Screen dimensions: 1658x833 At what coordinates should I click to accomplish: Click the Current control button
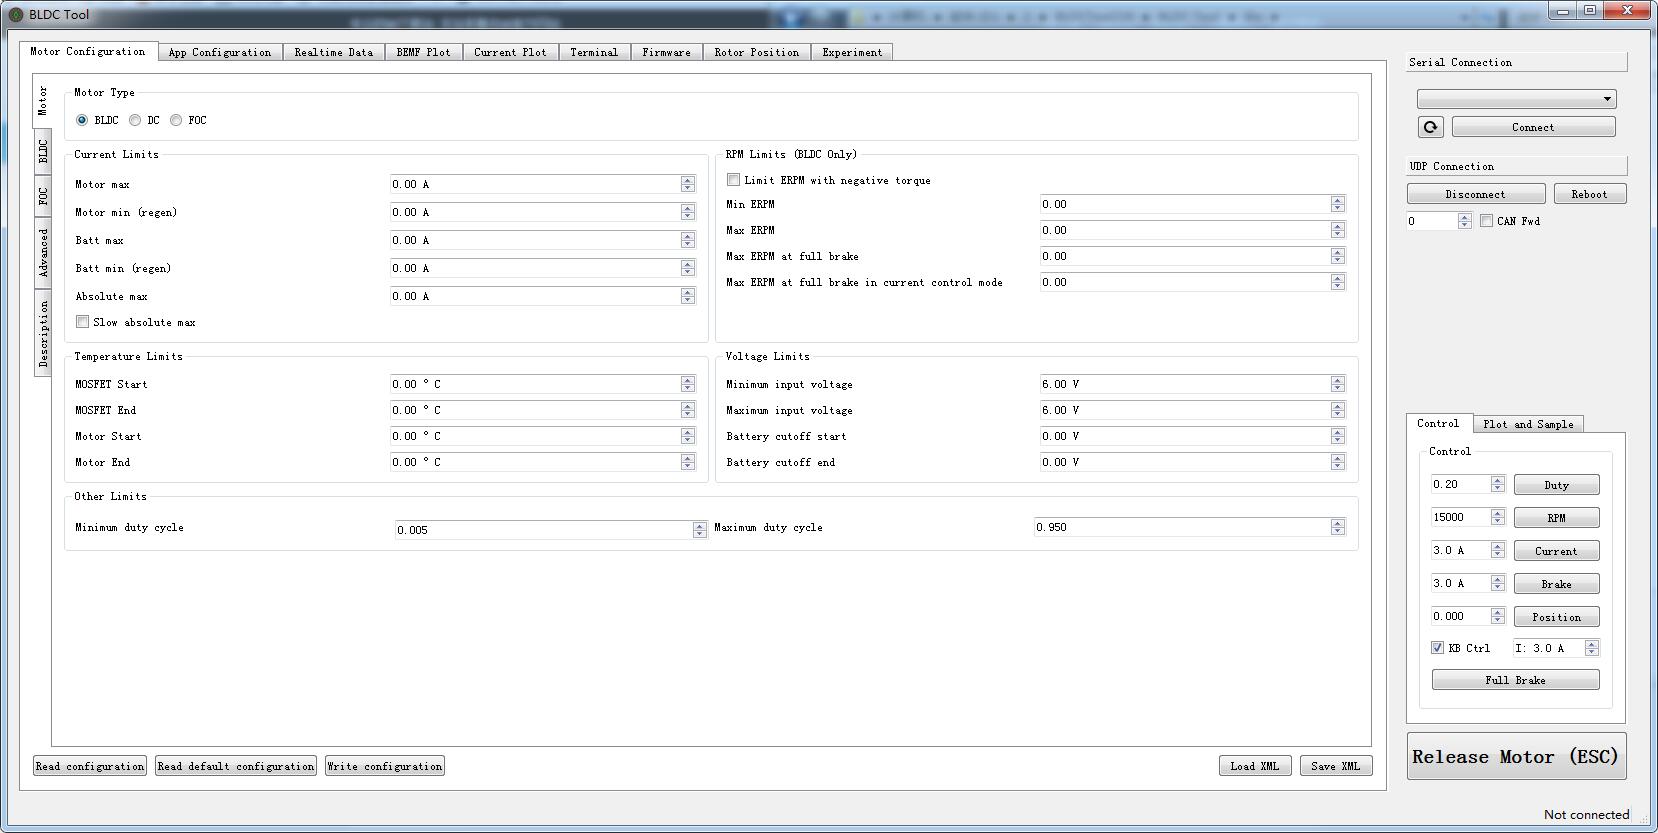pos(1557,551)
